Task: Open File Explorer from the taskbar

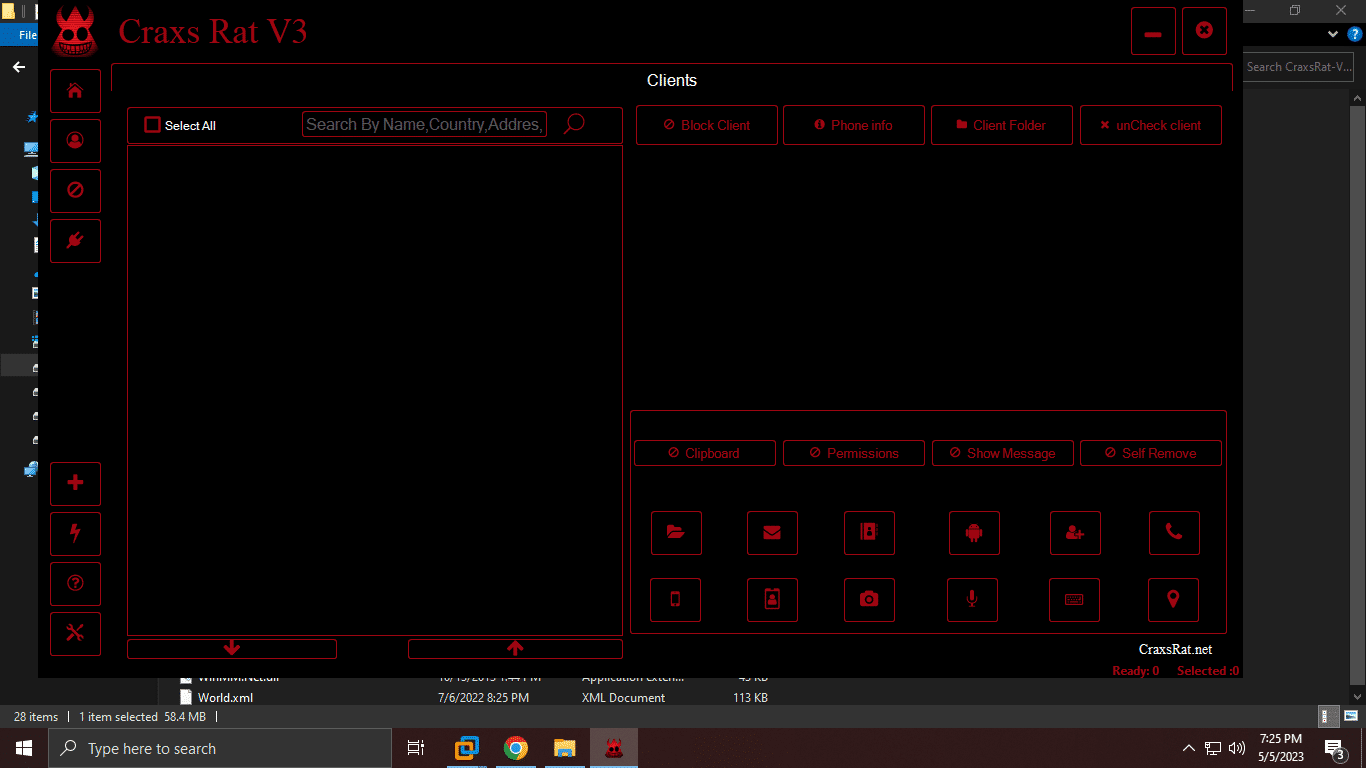Action: 565,748
